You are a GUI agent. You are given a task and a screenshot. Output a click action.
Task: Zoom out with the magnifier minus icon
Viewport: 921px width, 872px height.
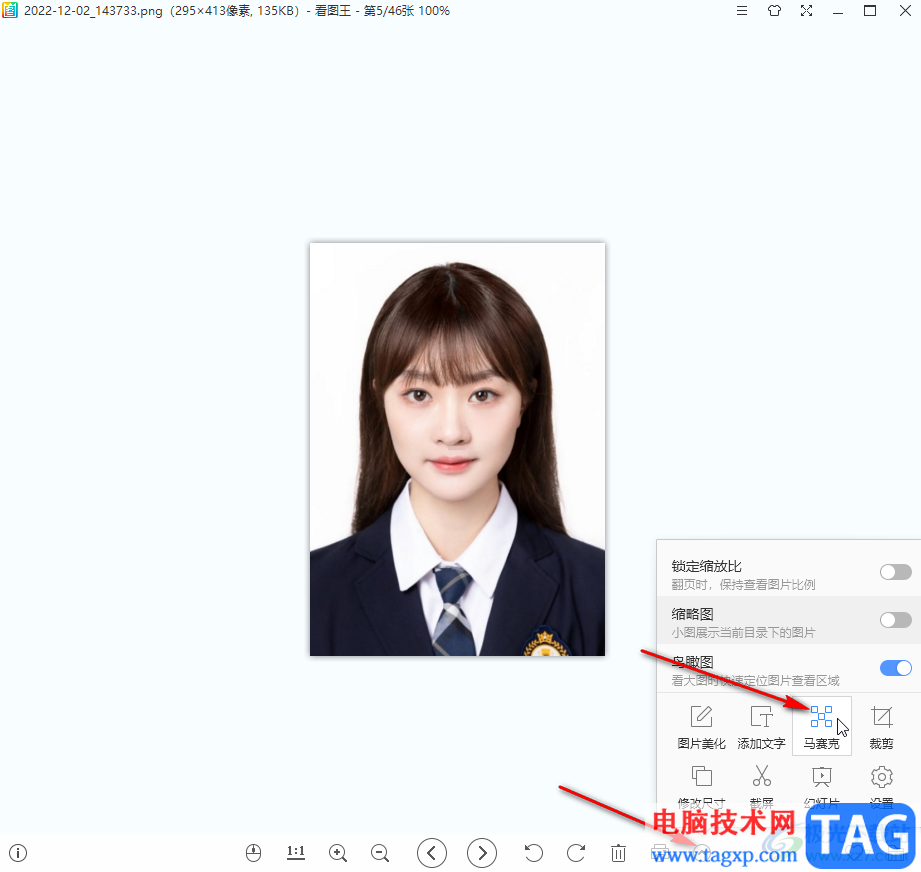pyautogui.click(x=380, y=853)
